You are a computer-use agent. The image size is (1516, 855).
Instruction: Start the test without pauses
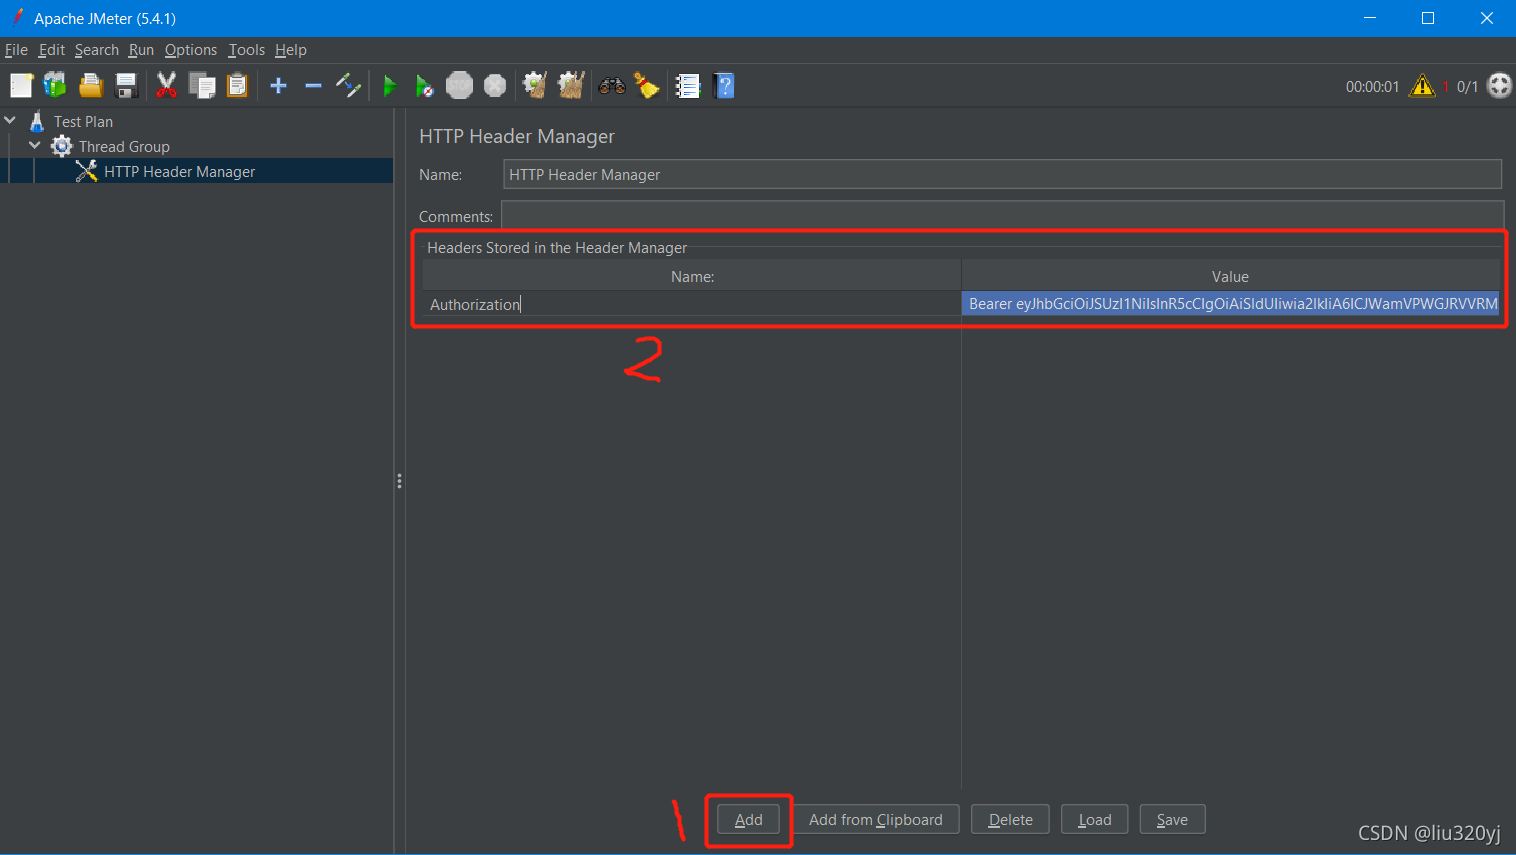[x=424, y=86]
